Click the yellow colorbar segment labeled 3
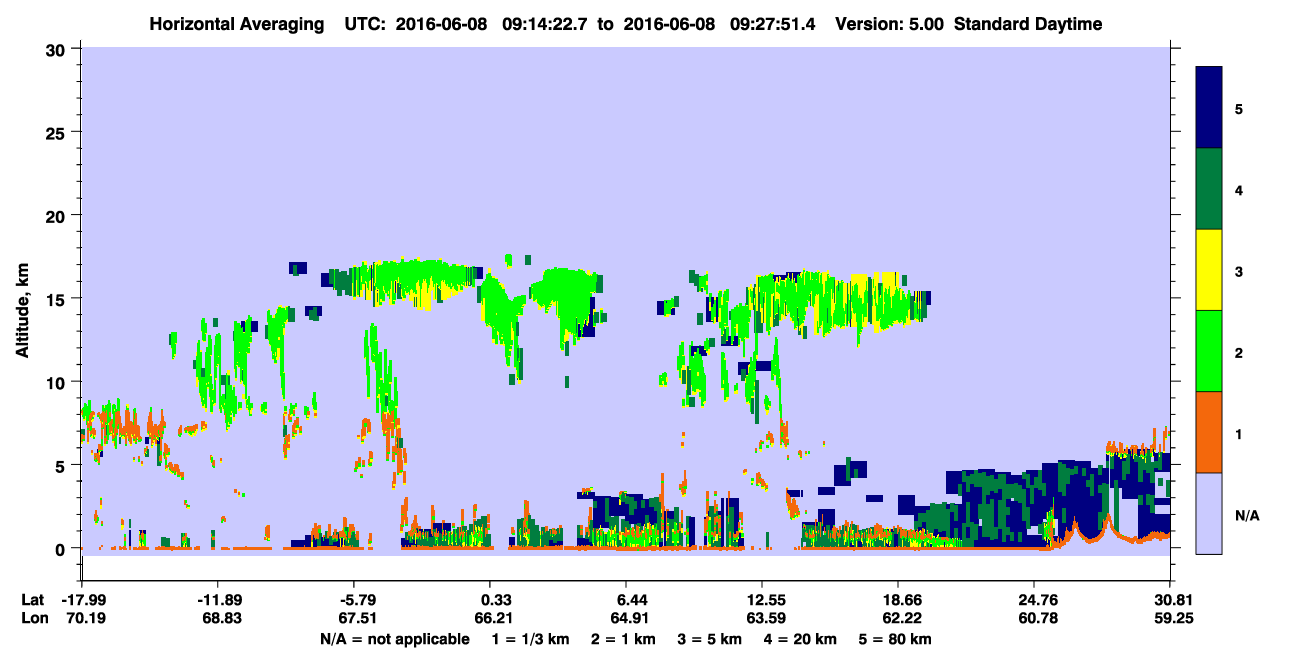This screenshot has height=667, width=1300. coord(1209,270)
